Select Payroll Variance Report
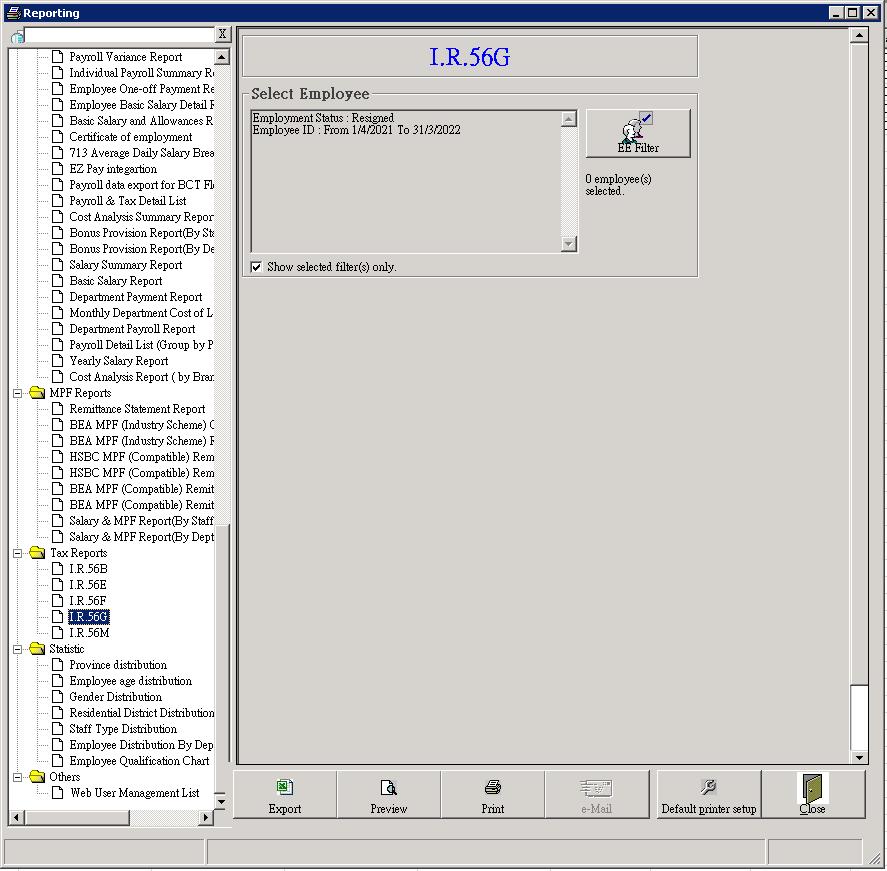 [x=125, y=57]
